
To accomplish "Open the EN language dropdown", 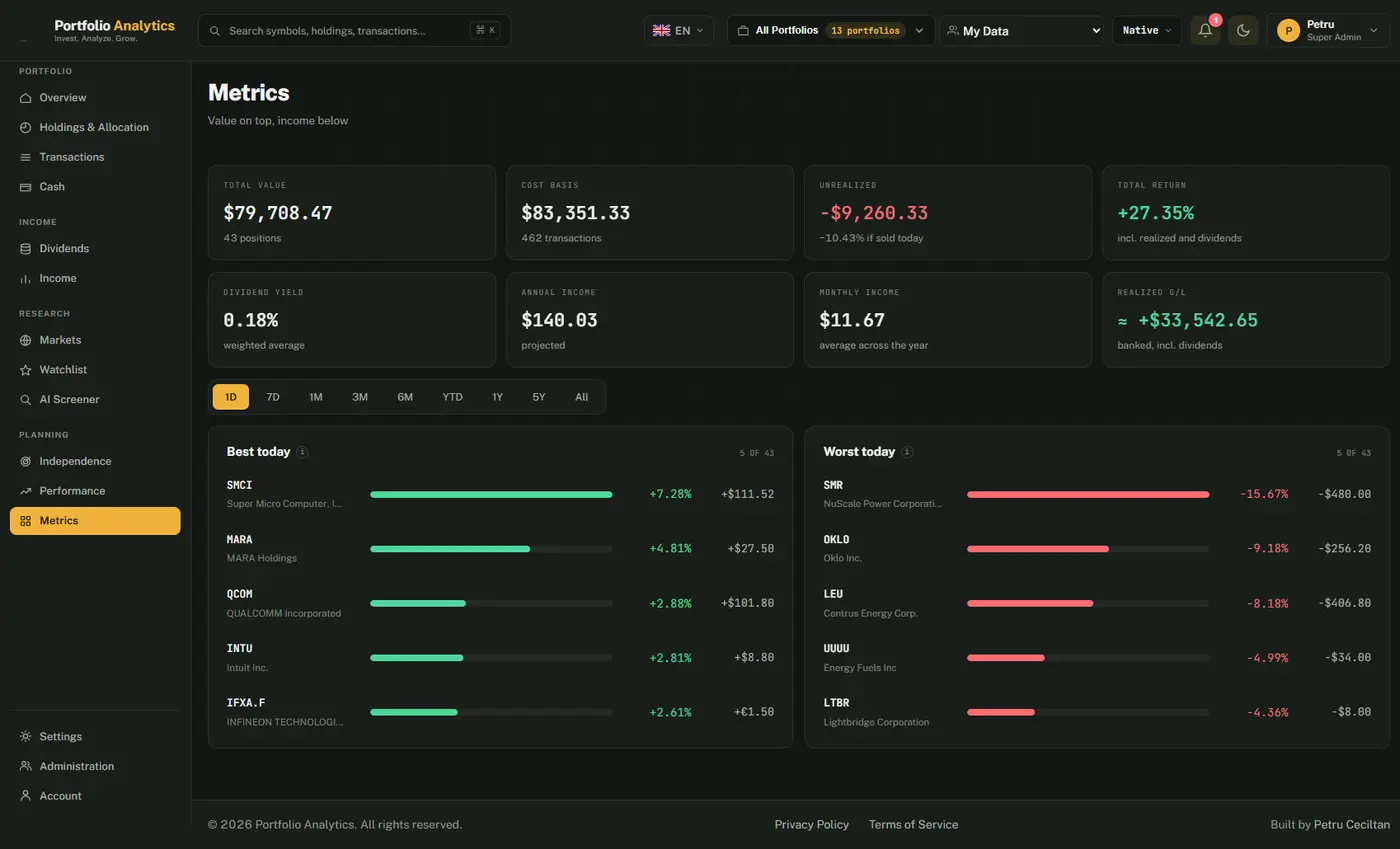I will pyautogui.click(x=679, y=30).
